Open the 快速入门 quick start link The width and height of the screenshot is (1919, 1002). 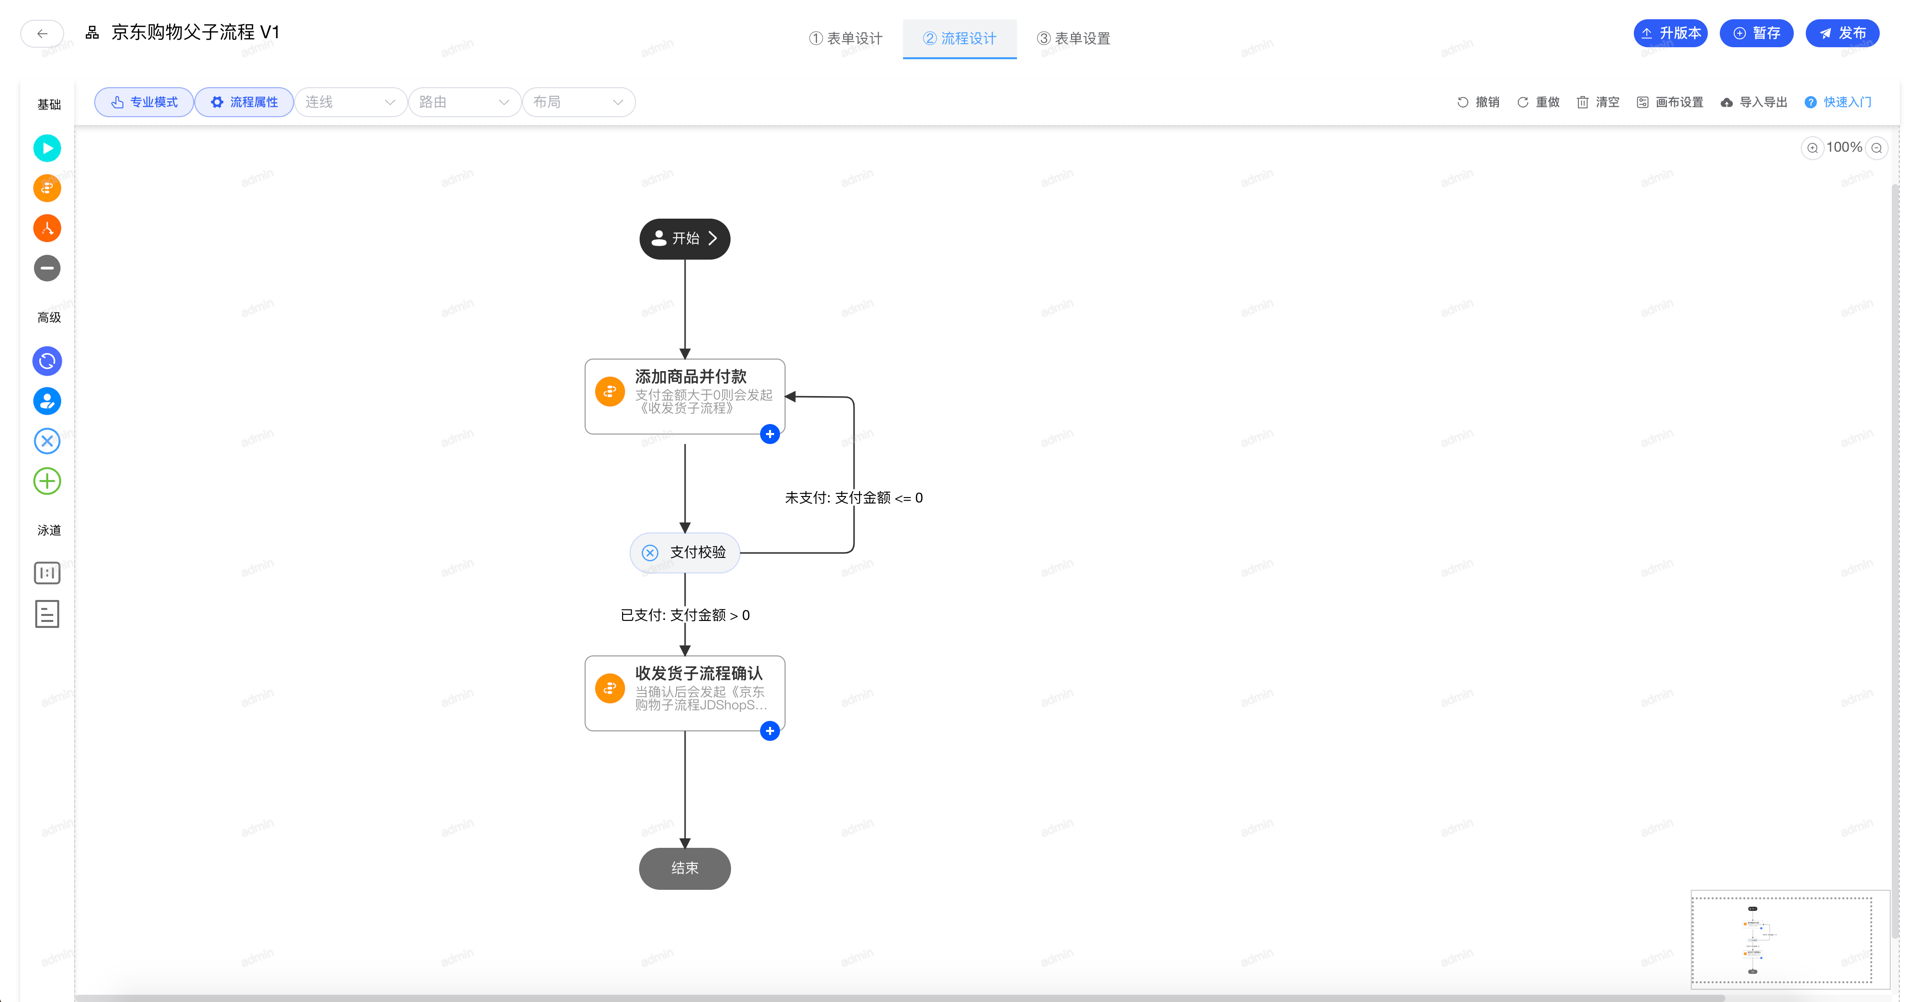[1838, 102]
